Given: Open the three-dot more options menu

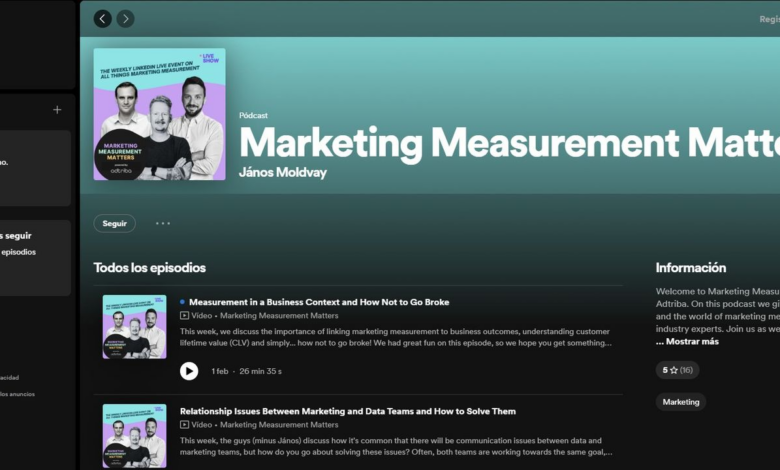Looking at the screenshot, I should (163, 224).
